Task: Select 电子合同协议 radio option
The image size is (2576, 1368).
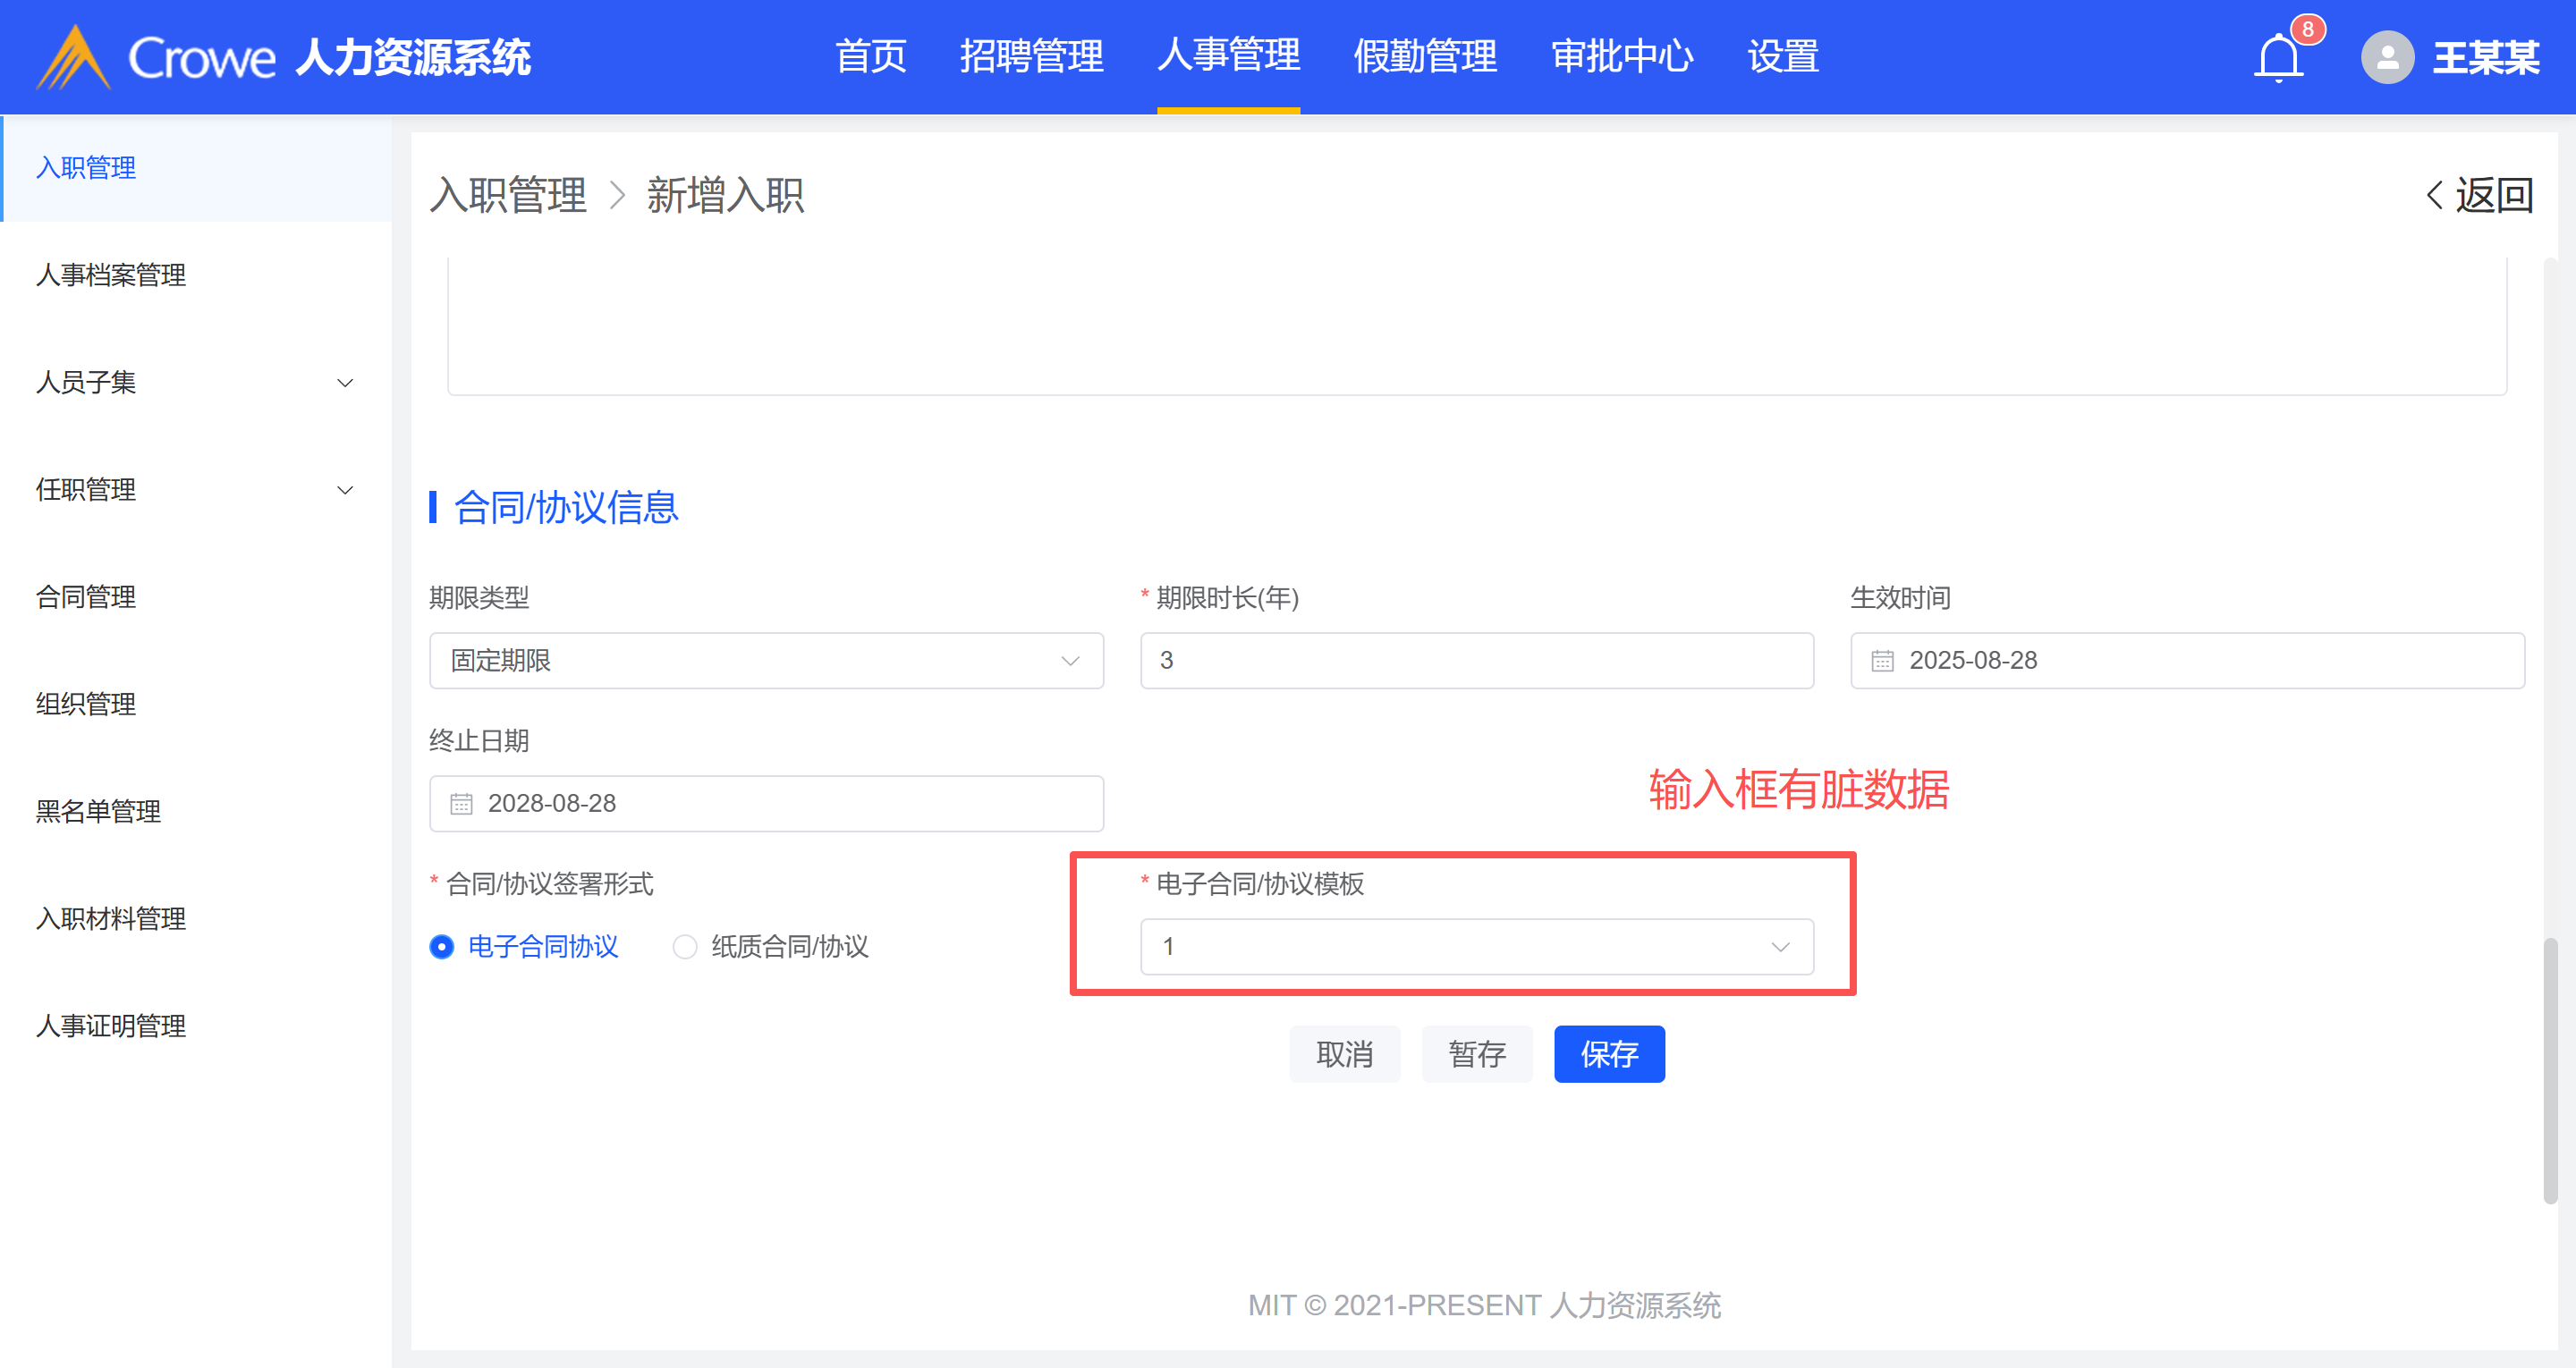Action: [442, 947]
